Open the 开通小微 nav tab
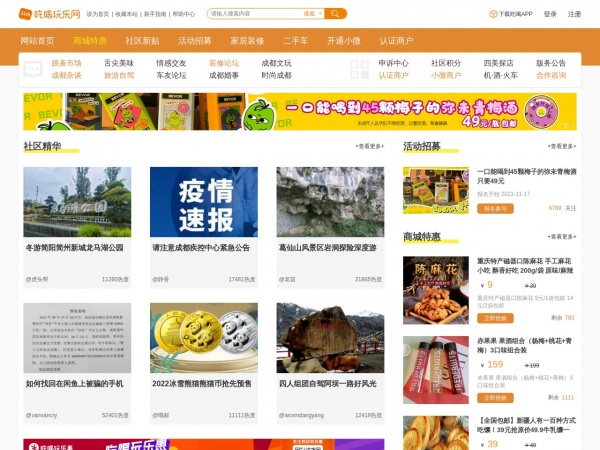The image size is (600, 450). [344, 41]
